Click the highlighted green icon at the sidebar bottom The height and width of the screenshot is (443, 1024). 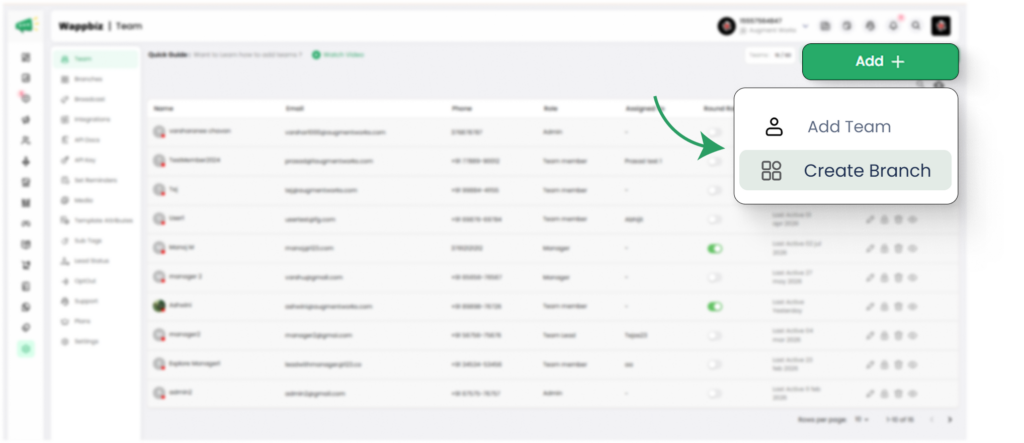click(26, 349)
